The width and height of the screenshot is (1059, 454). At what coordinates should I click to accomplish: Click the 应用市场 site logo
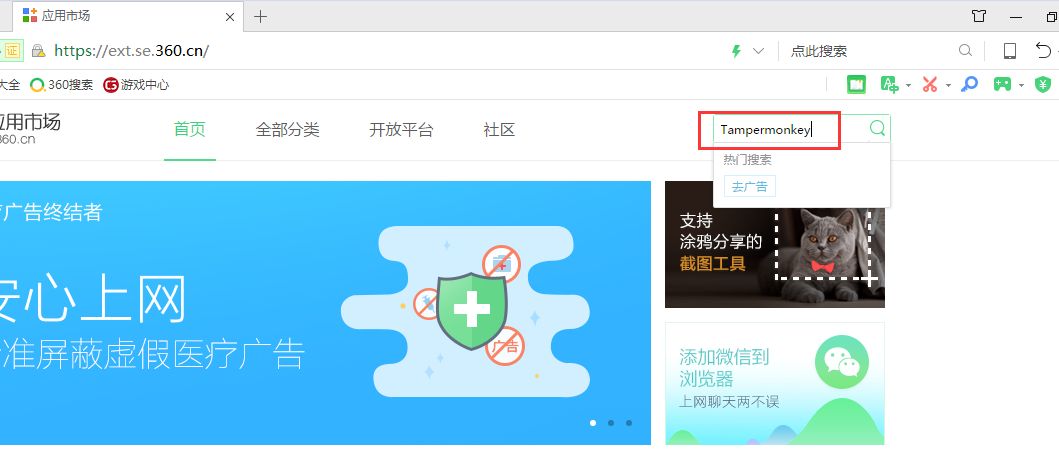(29, 128)
